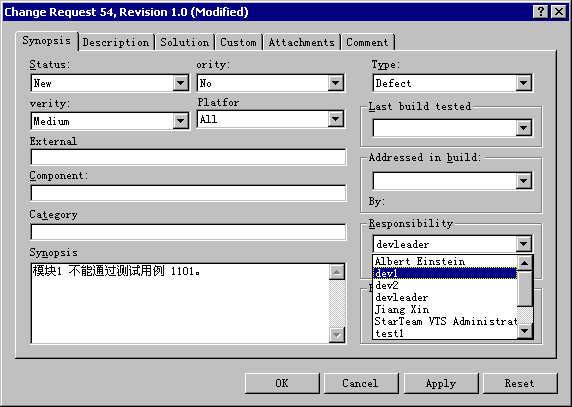Viewport: 572px width, 407px height.
Task: Open the Comment tab
Action: coord(367,42)
